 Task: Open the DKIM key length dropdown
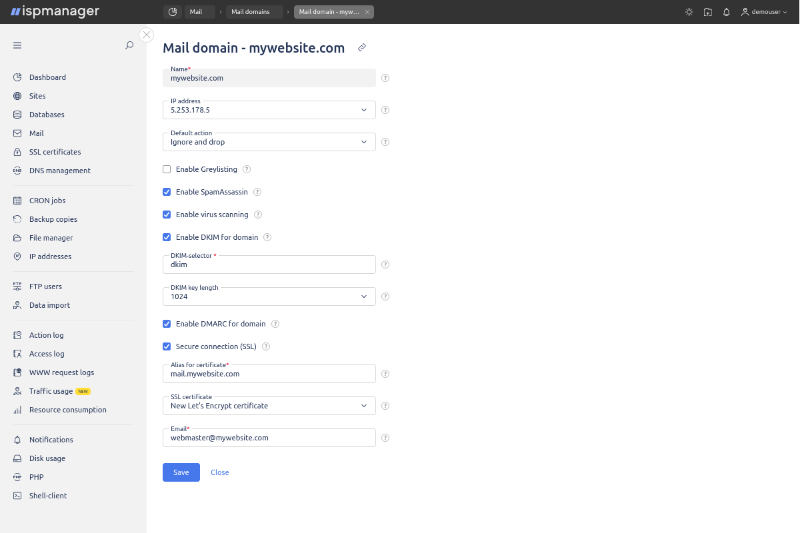click(x=268, y=297)
